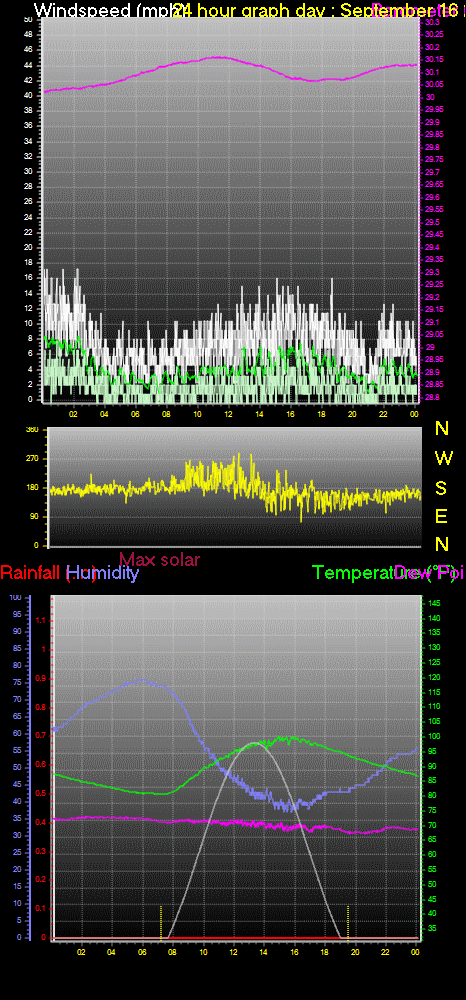
Task: Click the S direction label beside wind graph
Action: [441, 487]
